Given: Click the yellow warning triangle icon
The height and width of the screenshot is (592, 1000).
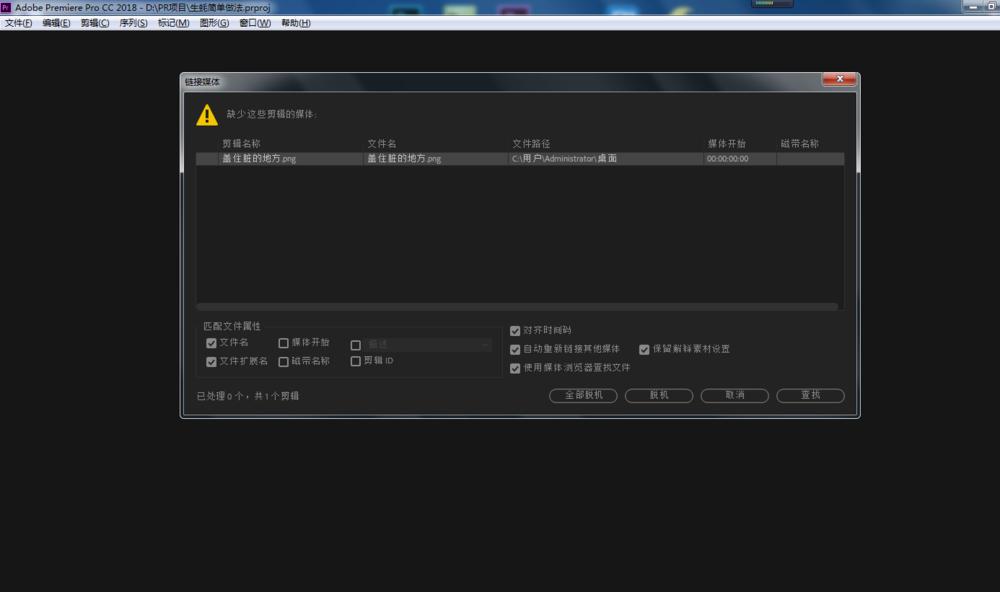Looking at the screenshot, I should click(205, 114).
